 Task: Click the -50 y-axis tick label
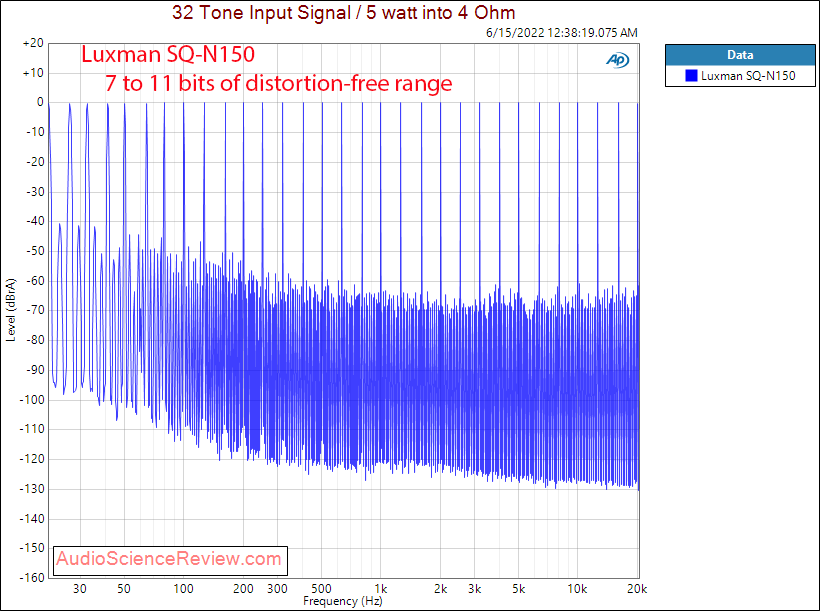coord(35,251)
